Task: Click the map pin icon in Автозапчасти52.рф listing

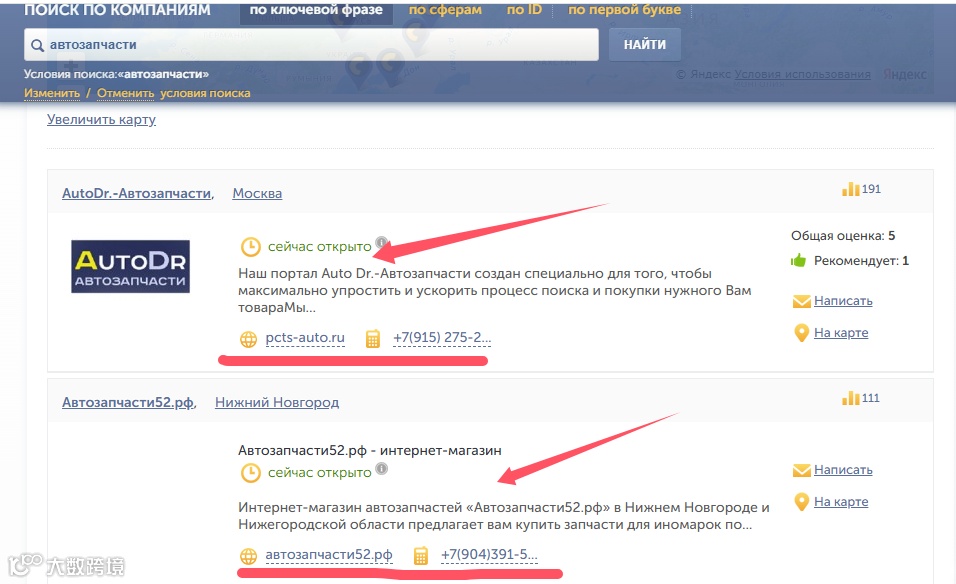Action: [801, 502]
